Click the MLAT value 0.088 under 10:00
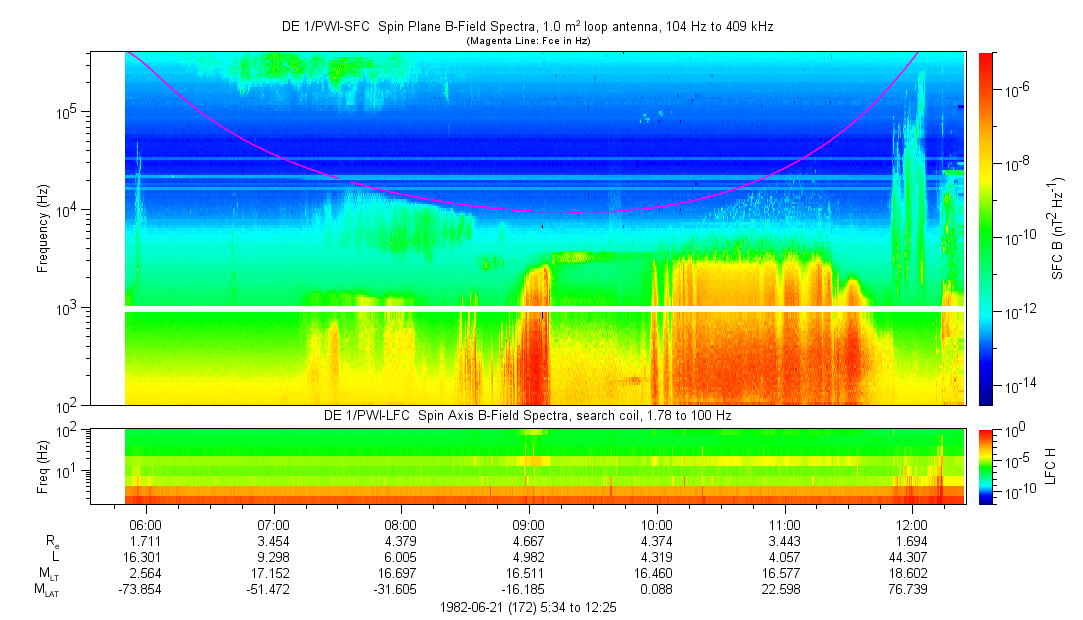 click(x=656, y=590)
